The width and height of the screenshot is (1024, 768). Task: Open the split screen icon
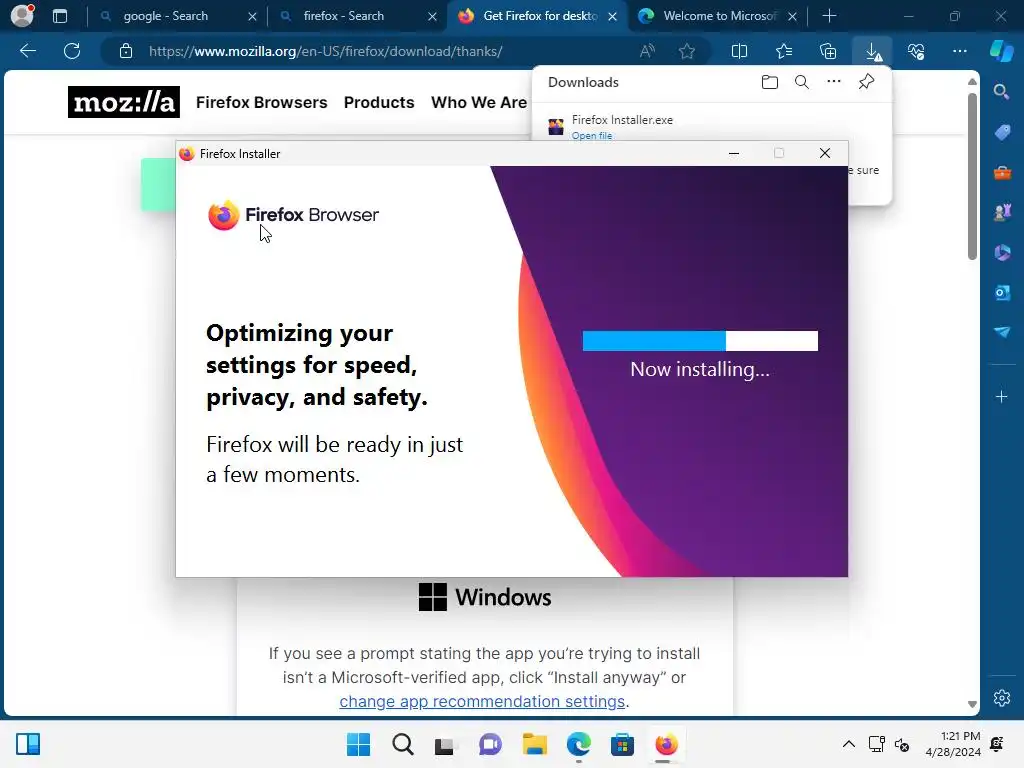click(739, 51)
